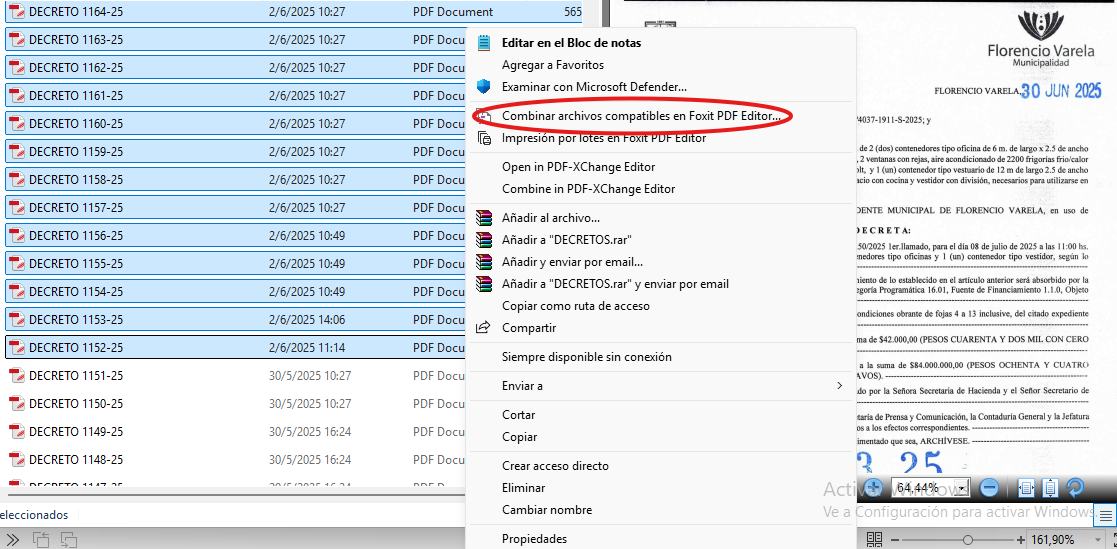The width and height of the screenshot is (1117, 549).
Task: Select the file name DECRETO 1159-25
Action: pyautogui.click(x=76, y=152)
